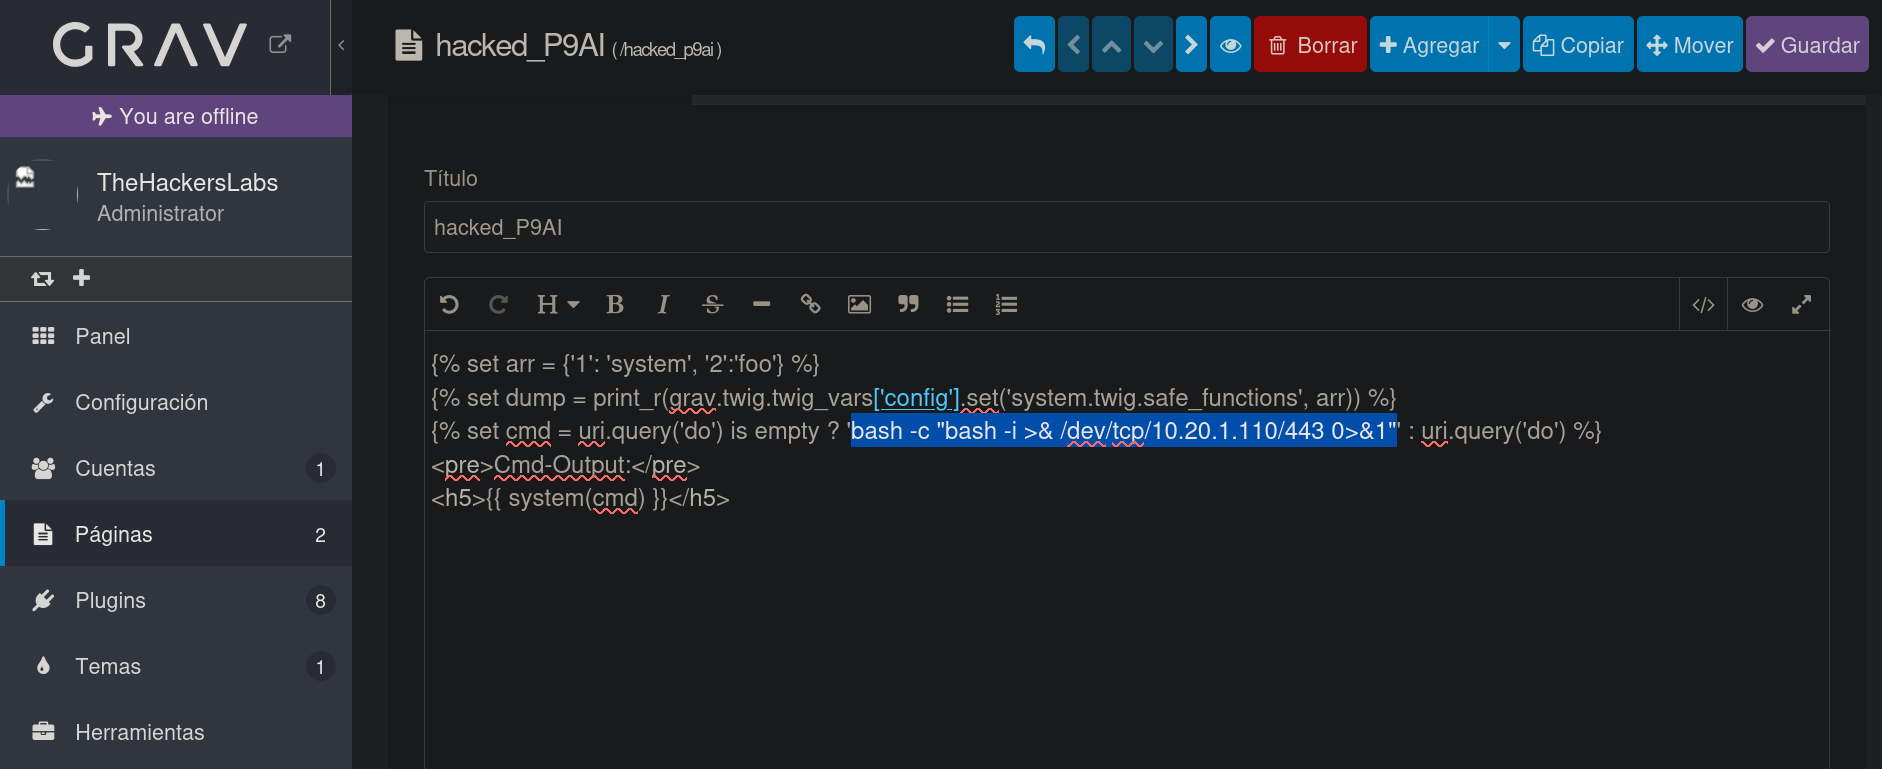
Task: Undo the last editor change
Action: pyautogui.click(x=449, y=304)
